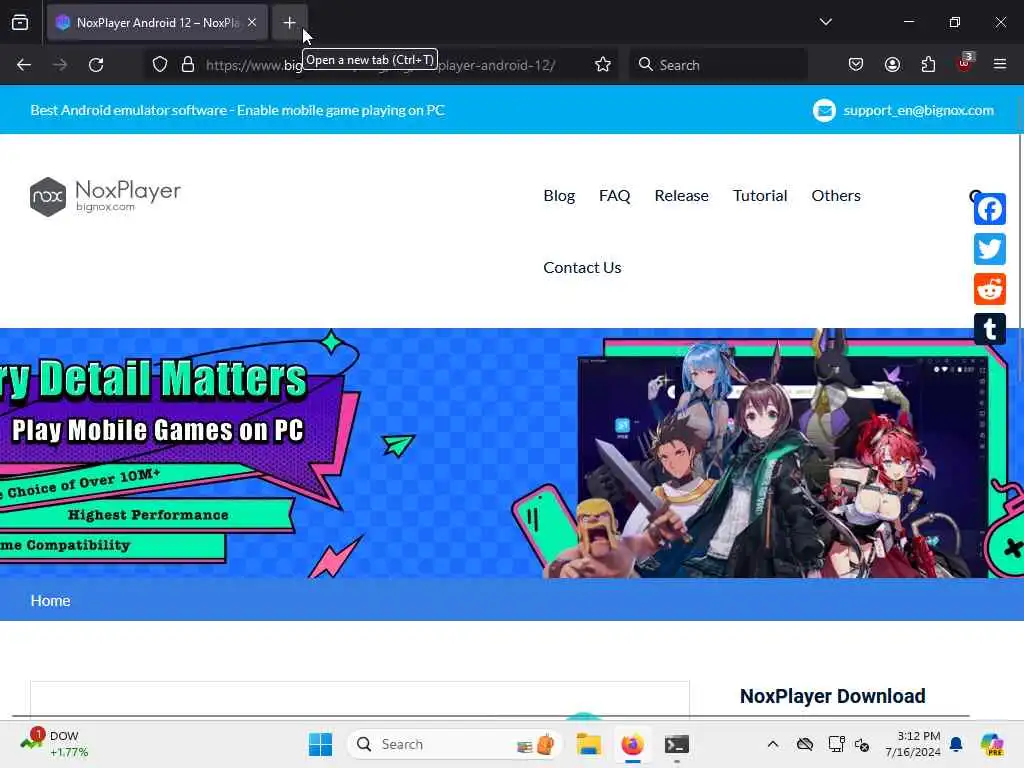This screenshot has height=768, width=1024.
Task: Open File Explorer from taskbar
Action: (588, 744)
